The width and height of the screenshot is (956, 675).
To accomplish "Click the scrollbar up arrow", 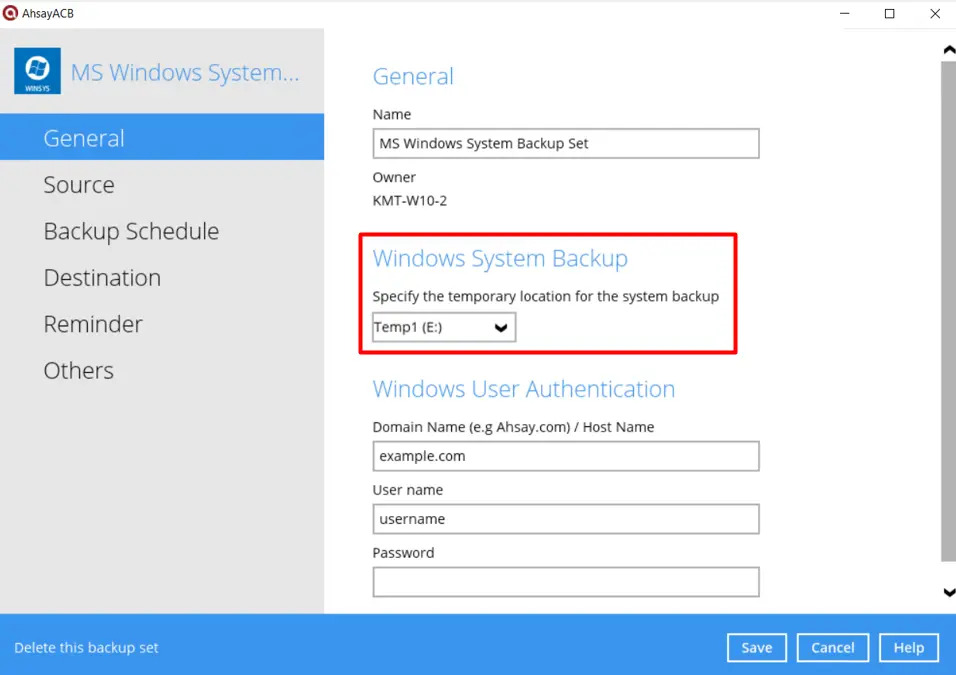I will (948, 50).
